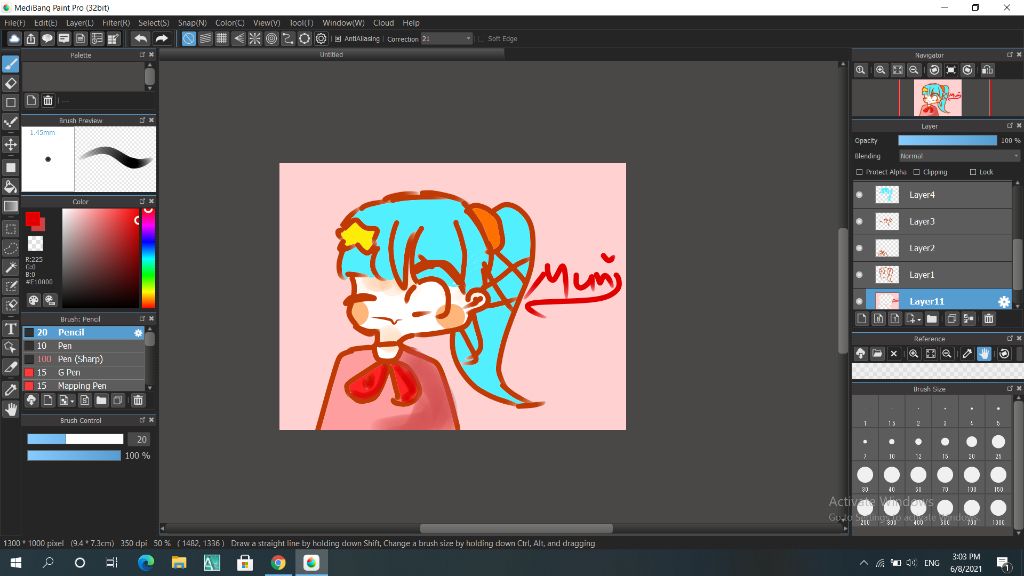Click the Redo arrow in toolbar

161,39
